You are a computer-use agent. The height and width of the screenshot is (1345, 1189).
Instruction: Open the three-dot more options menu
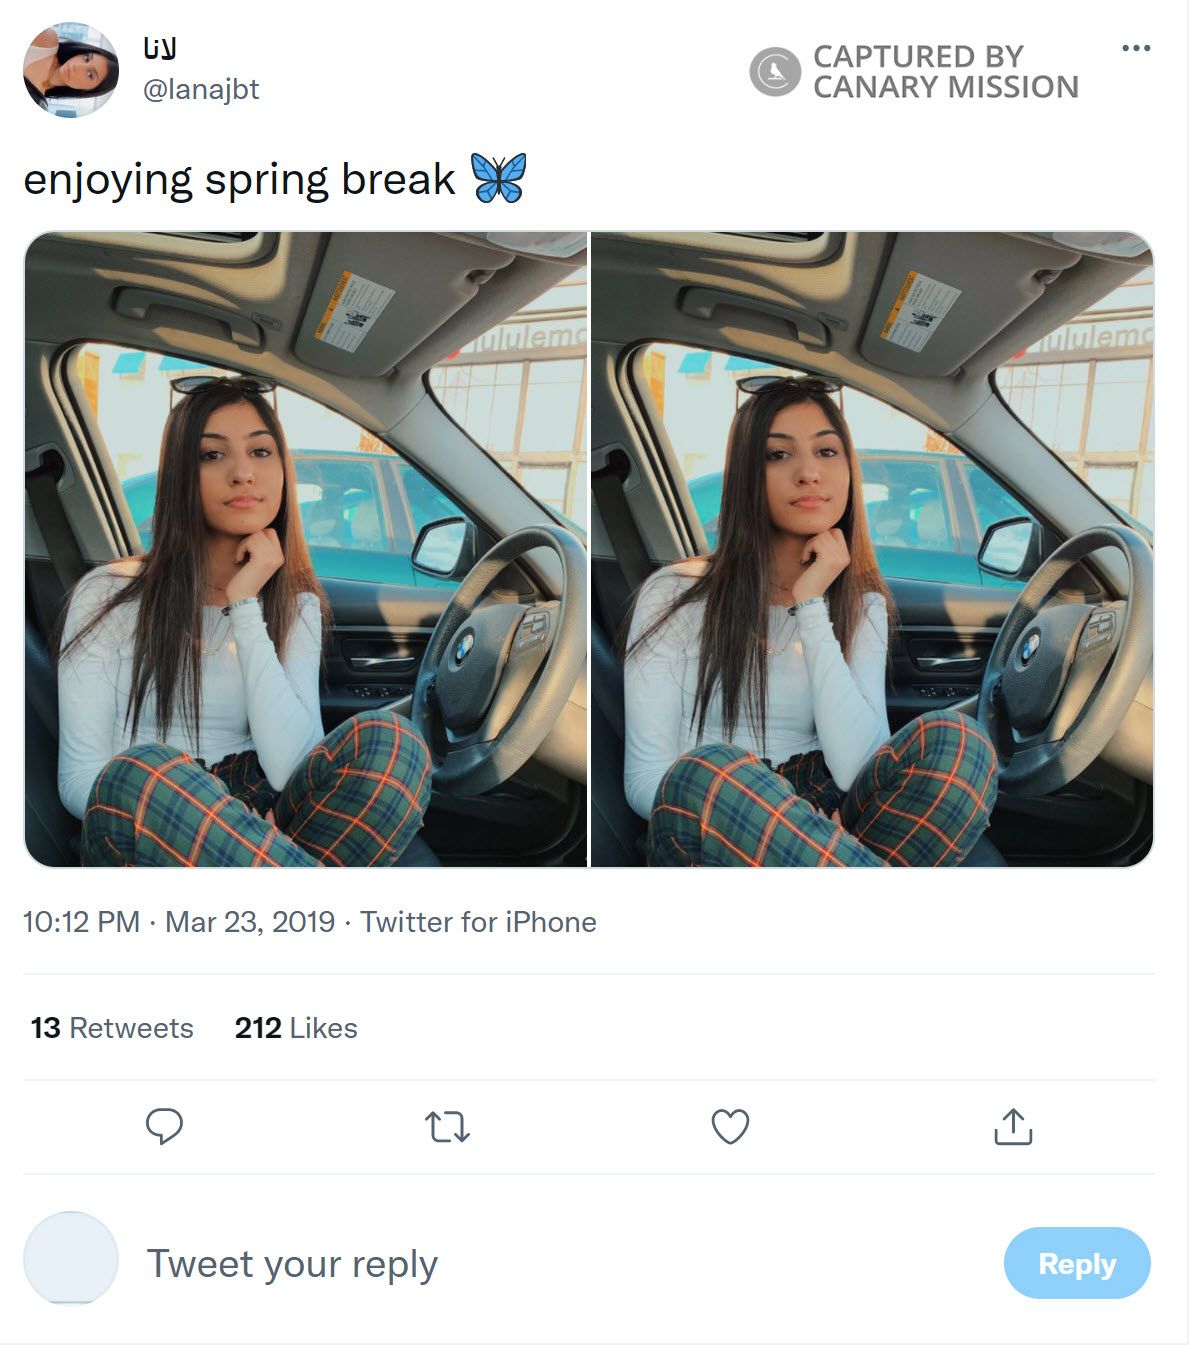(x=1136, y=48)
